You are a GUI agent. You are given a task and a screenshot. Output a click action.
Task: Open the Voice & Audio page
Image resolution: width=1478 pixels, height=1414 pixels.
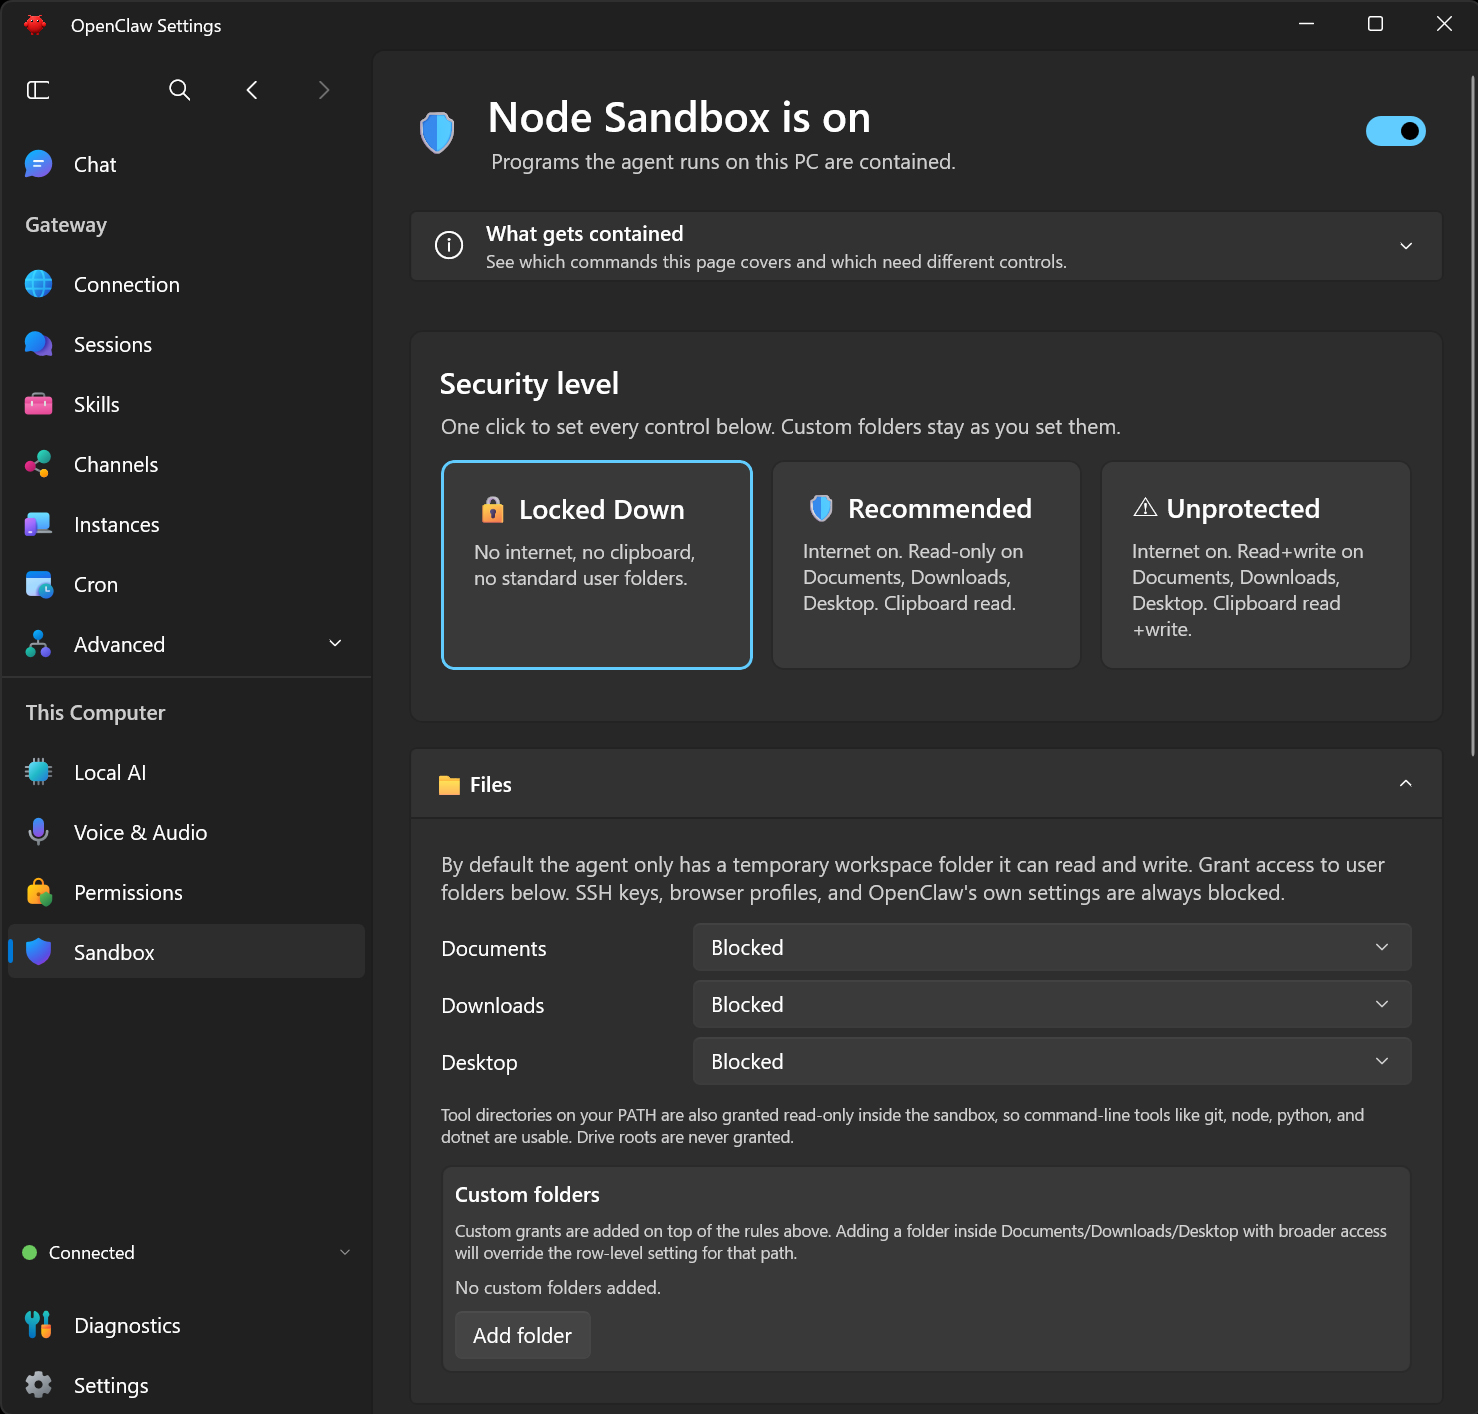point(186,832)
